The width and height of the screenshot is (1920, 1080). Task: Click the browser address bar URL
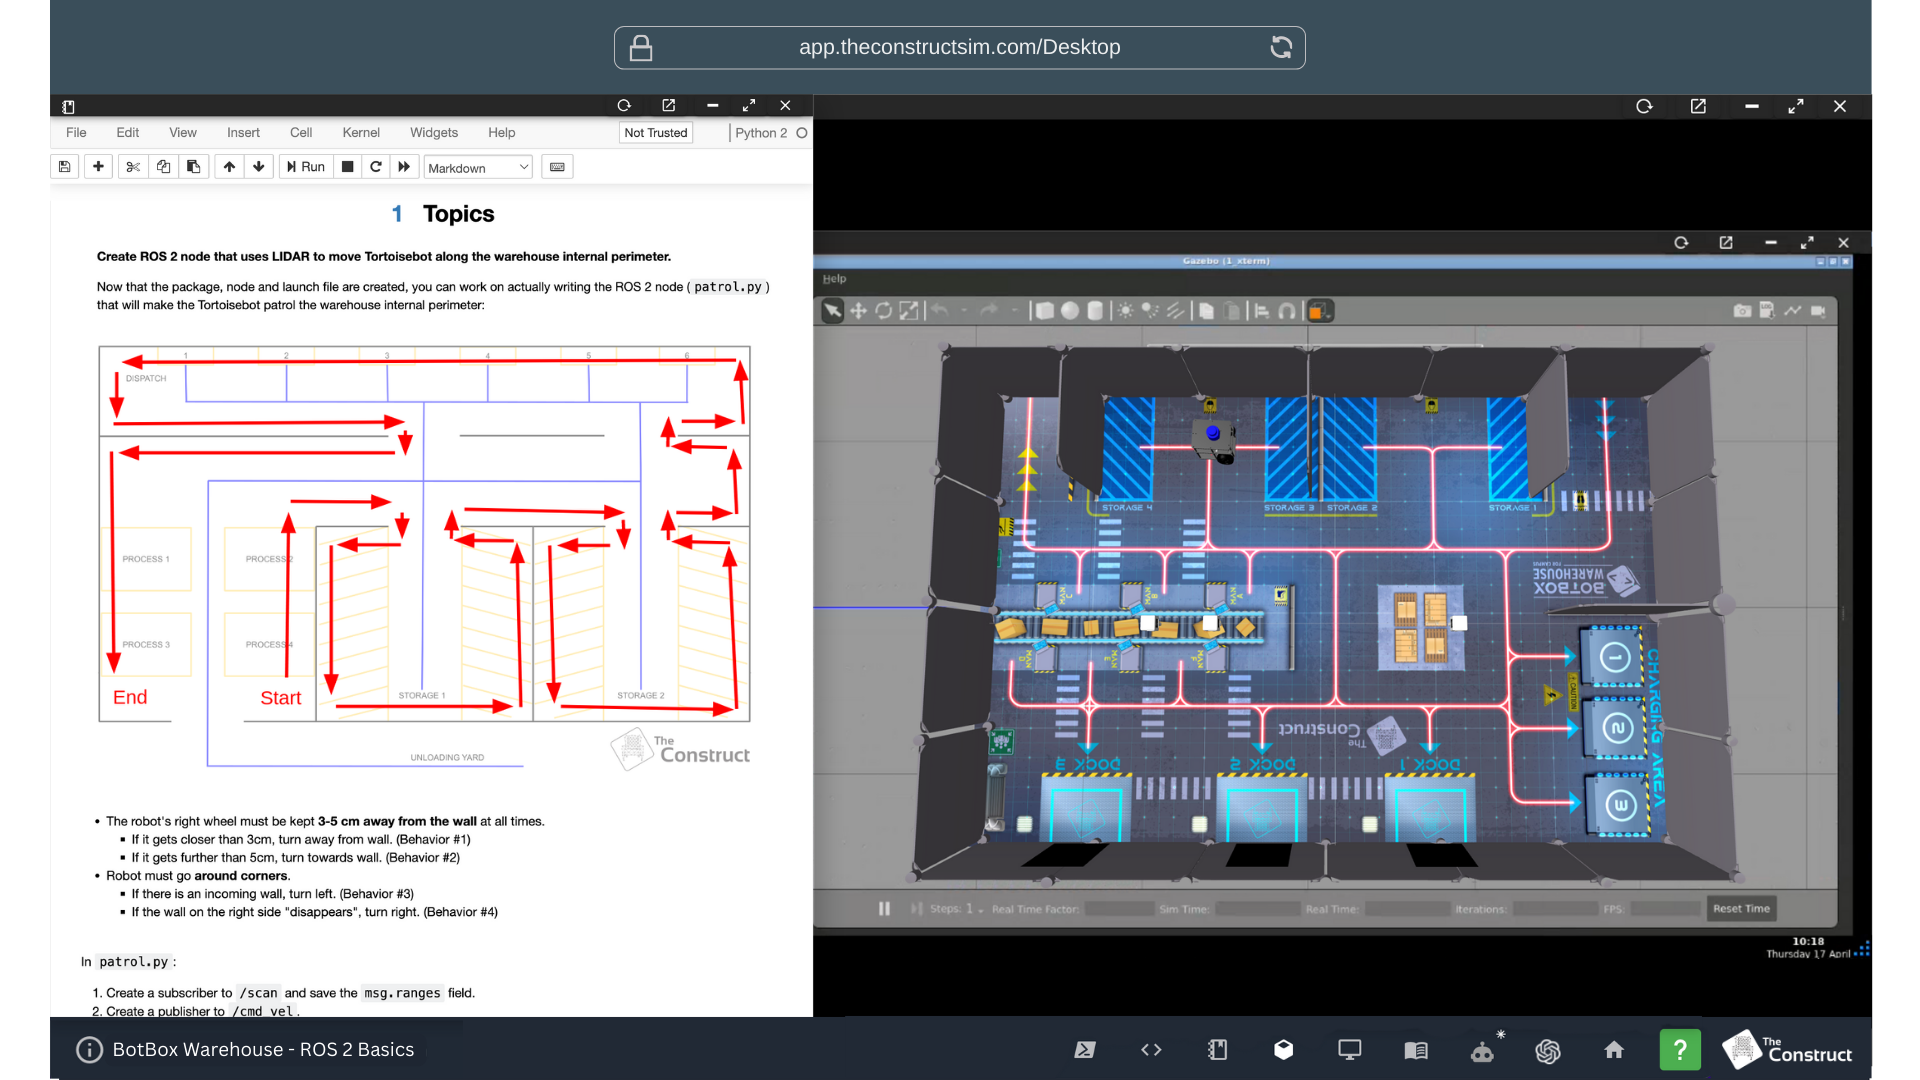(x=959, y=47)
